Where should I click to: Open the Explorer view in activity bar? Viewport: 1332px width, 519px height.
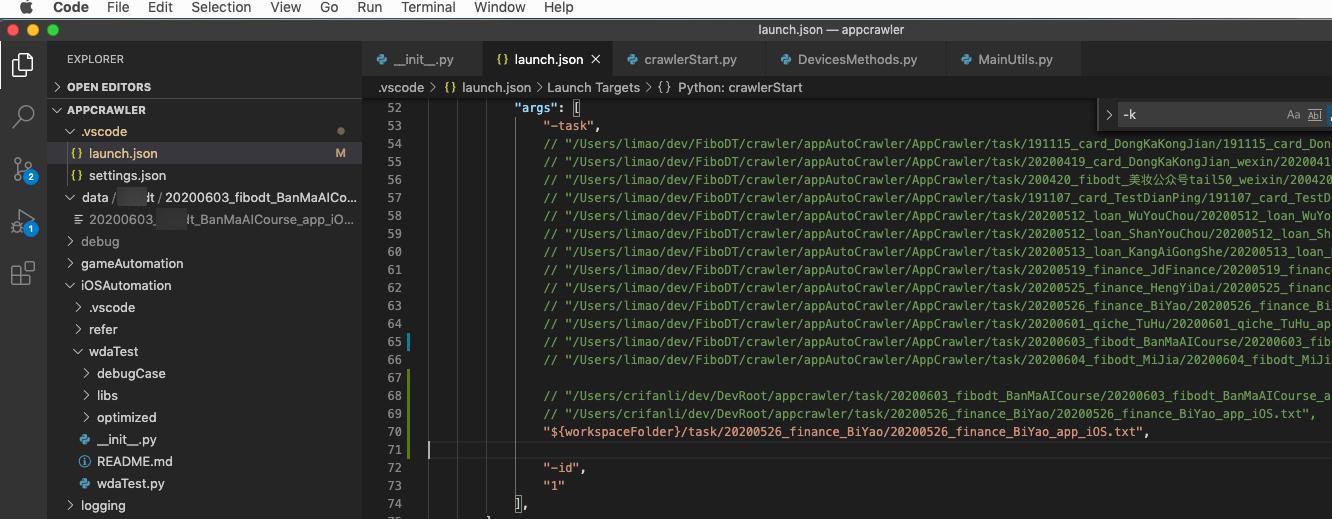click(23, 66)
